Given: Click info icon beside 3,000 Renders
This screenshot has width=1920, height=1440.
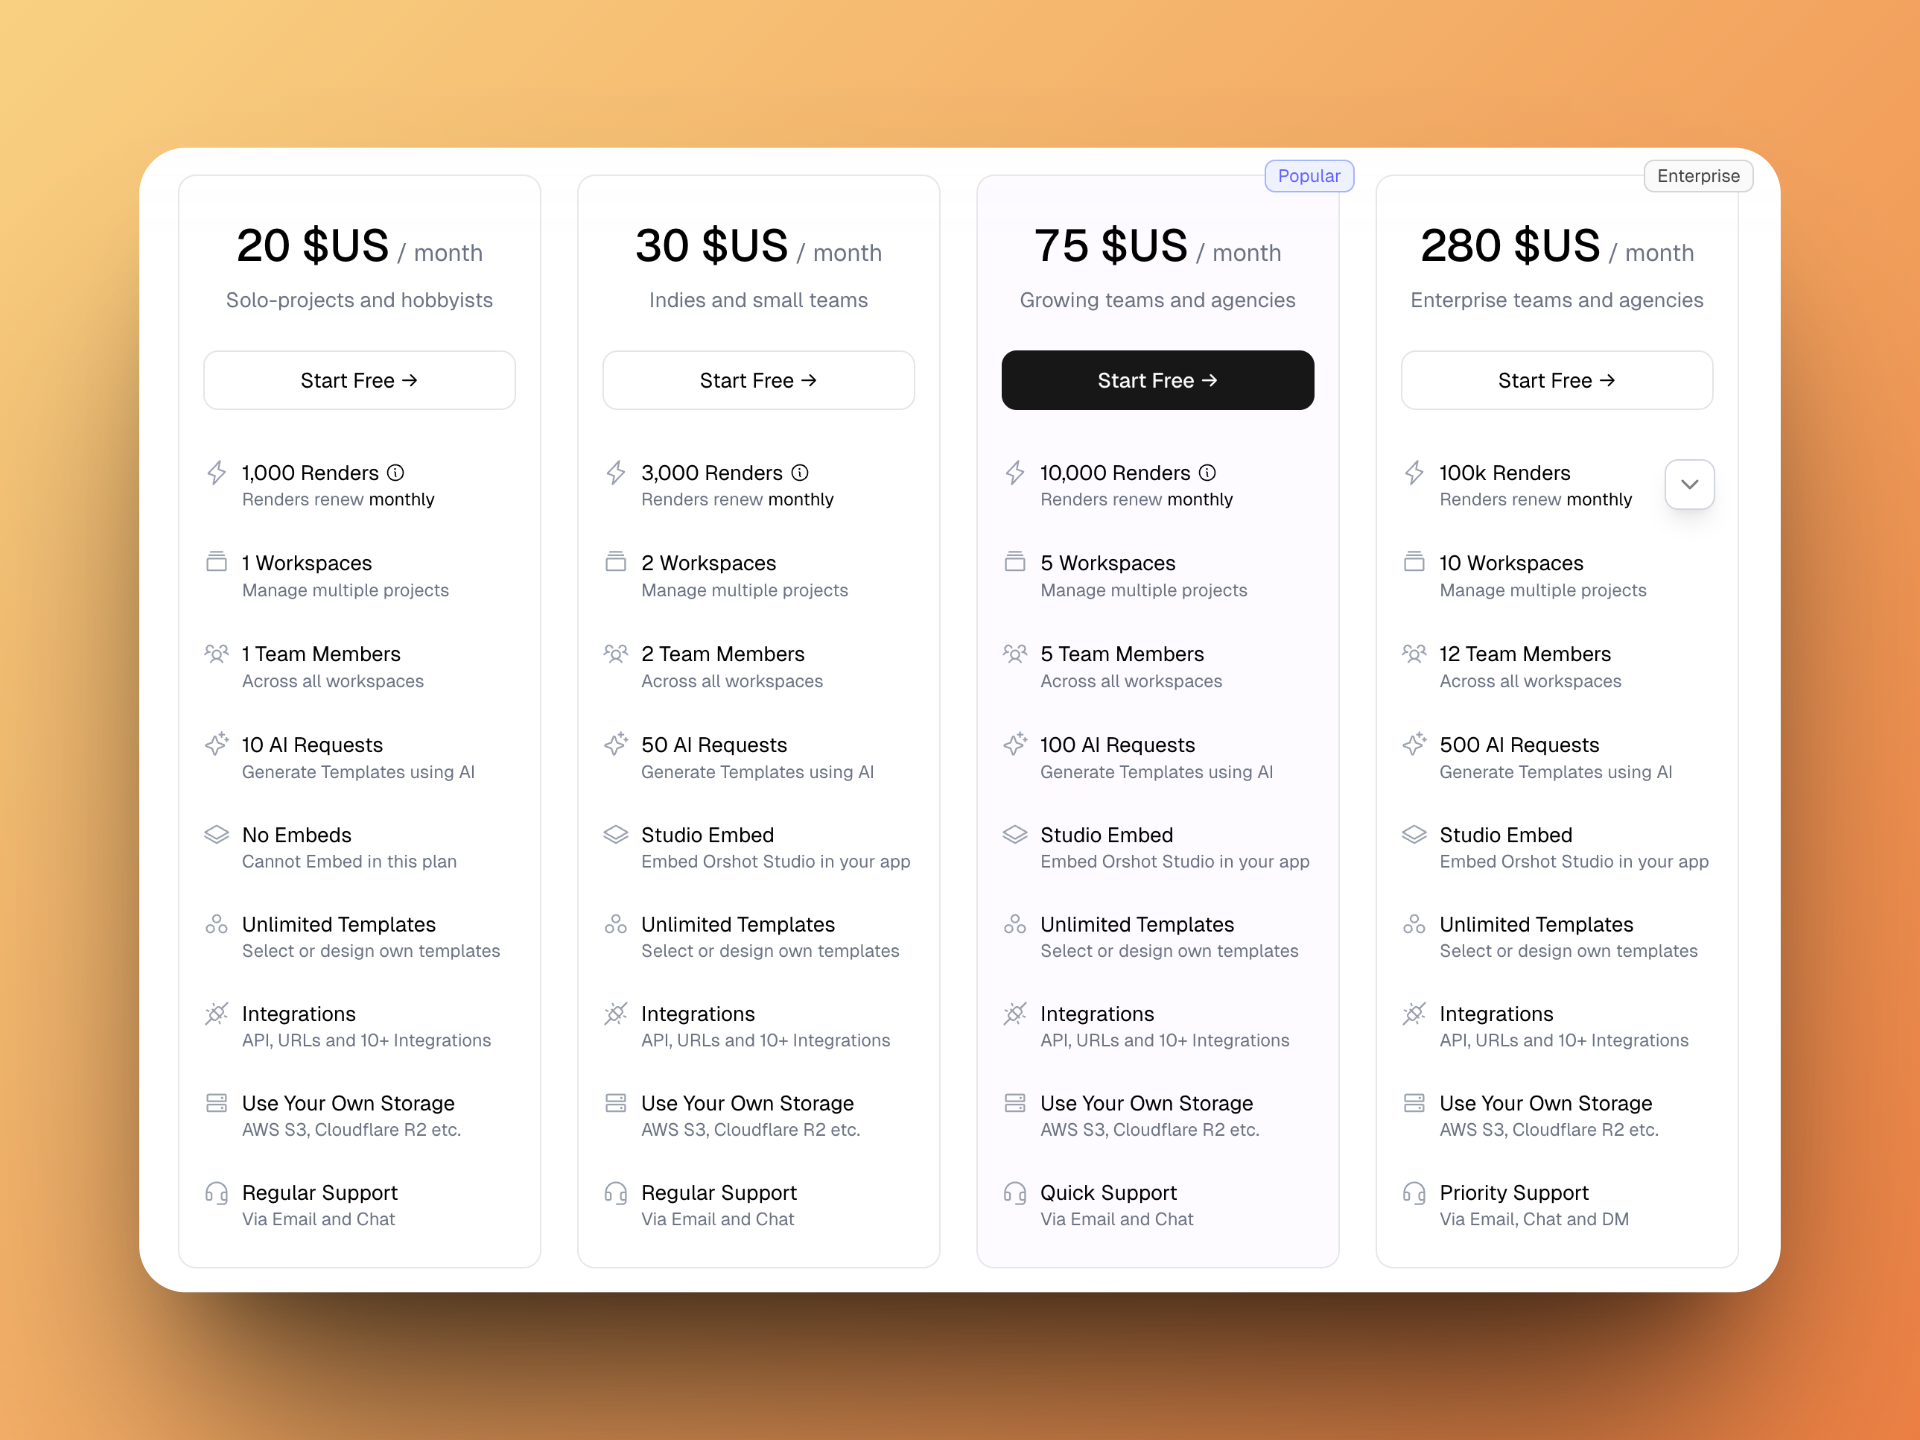Looking at the screenshot, I should point(800,472).
